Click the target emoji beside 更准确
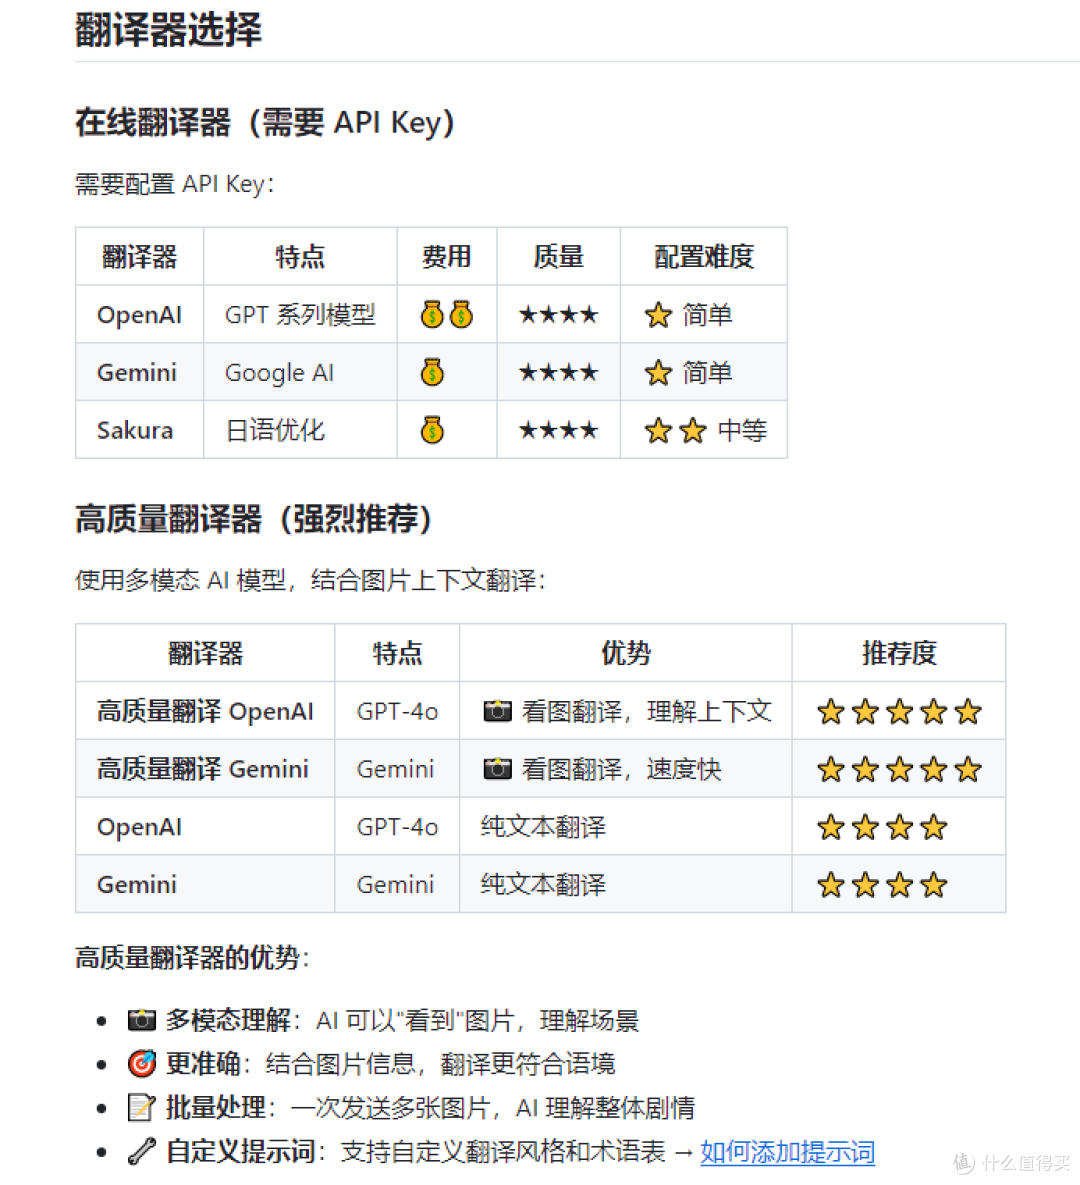Screen dimensions: 1080x1185 [141, 1063]
